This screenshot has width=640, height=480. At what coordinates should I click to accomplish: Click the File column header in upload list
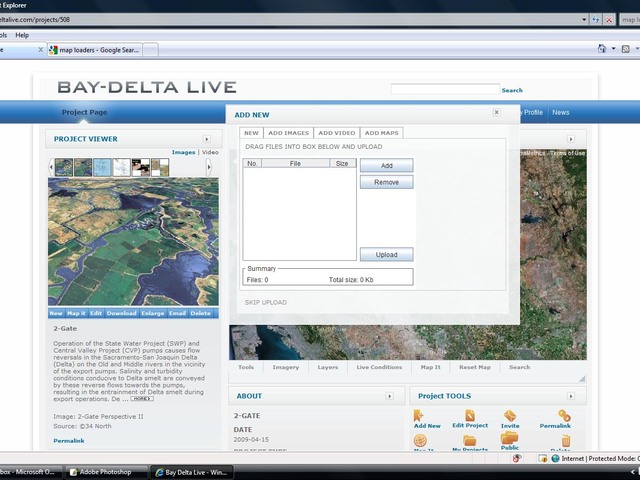pyautogui.click(x=295, y=163)
